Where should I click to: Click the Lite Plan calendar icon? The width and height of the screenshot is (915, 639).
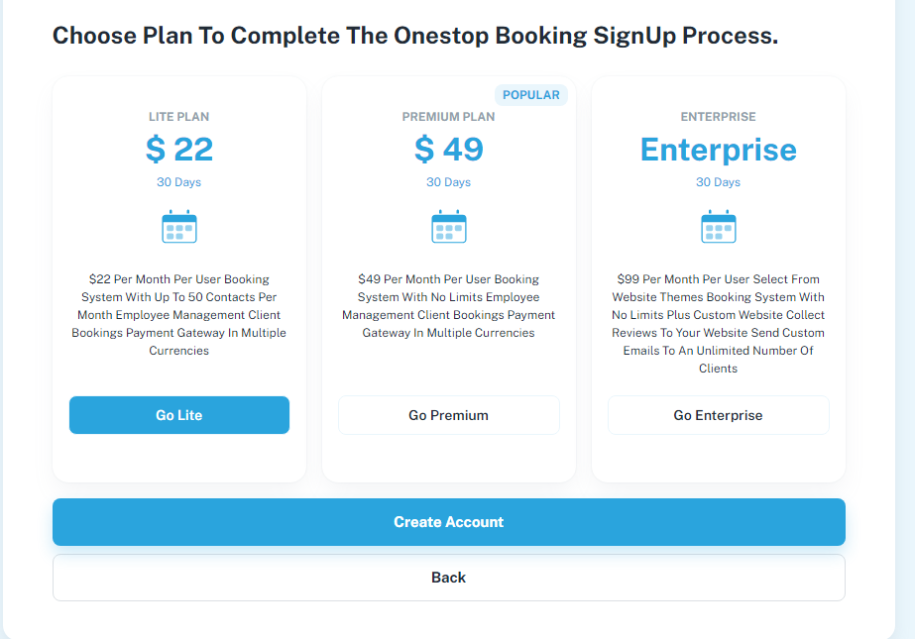click(179, 227)
